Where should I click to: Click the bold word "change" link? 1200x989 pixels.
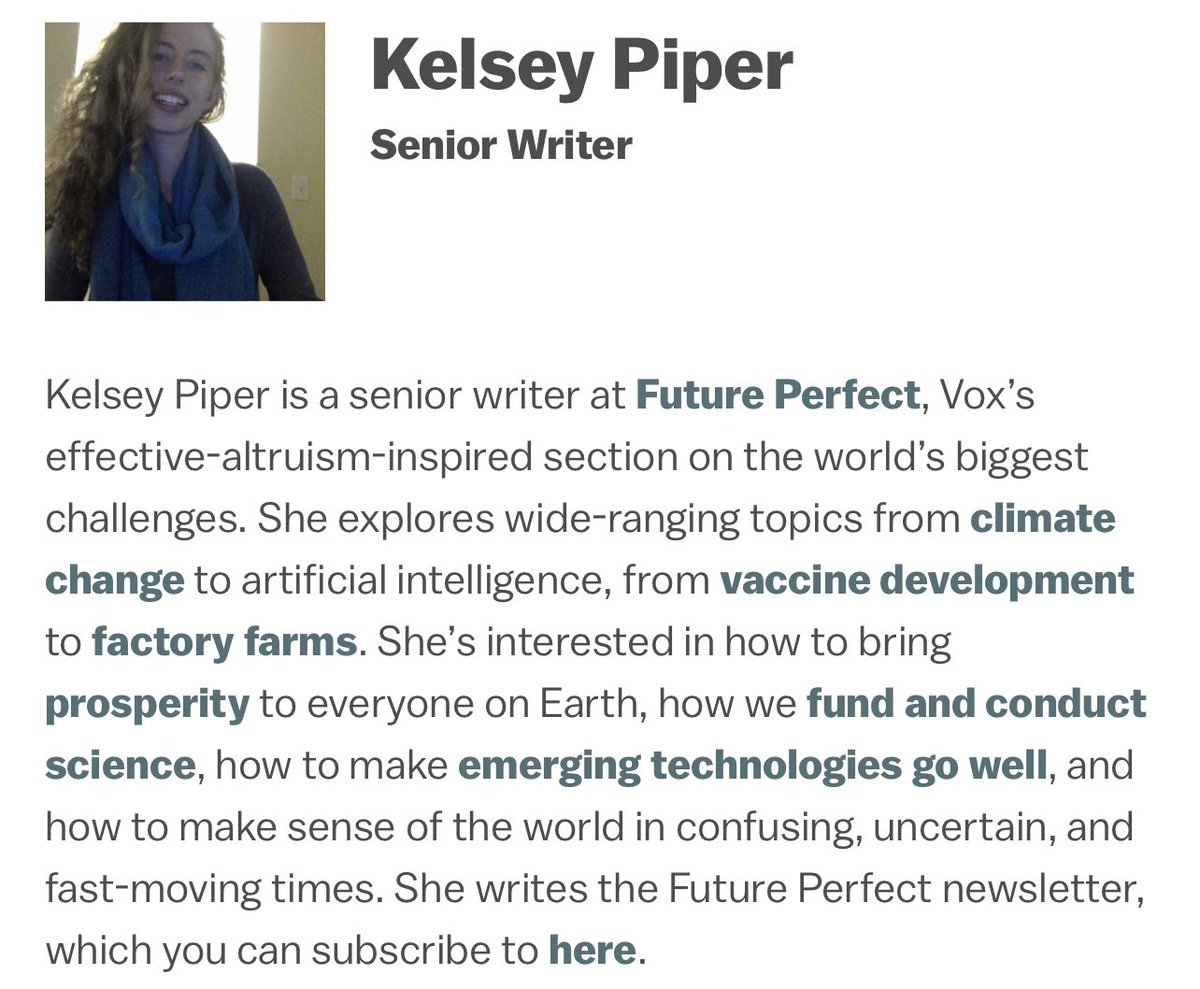pyautogui.click(x=115, y=580)
